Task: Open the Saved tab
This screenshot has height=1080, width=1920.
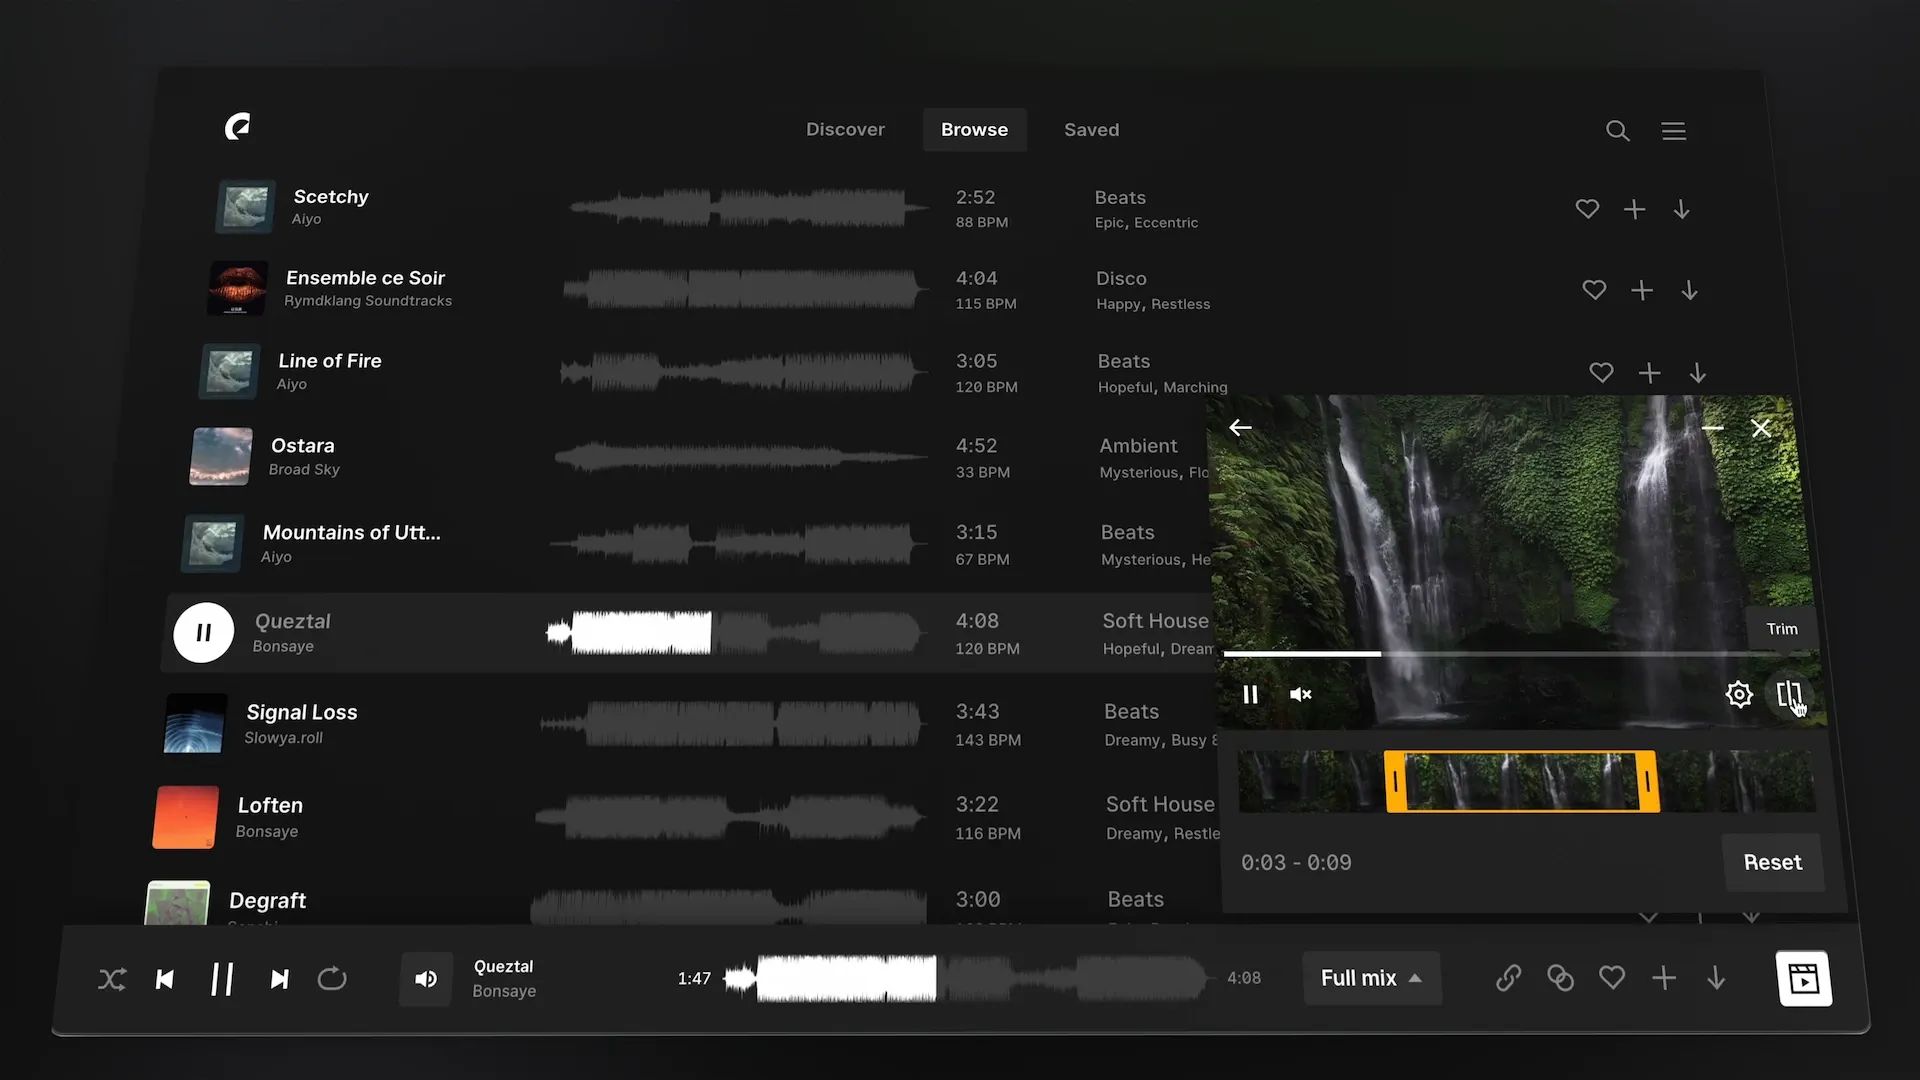Action: click(1091, 129)
